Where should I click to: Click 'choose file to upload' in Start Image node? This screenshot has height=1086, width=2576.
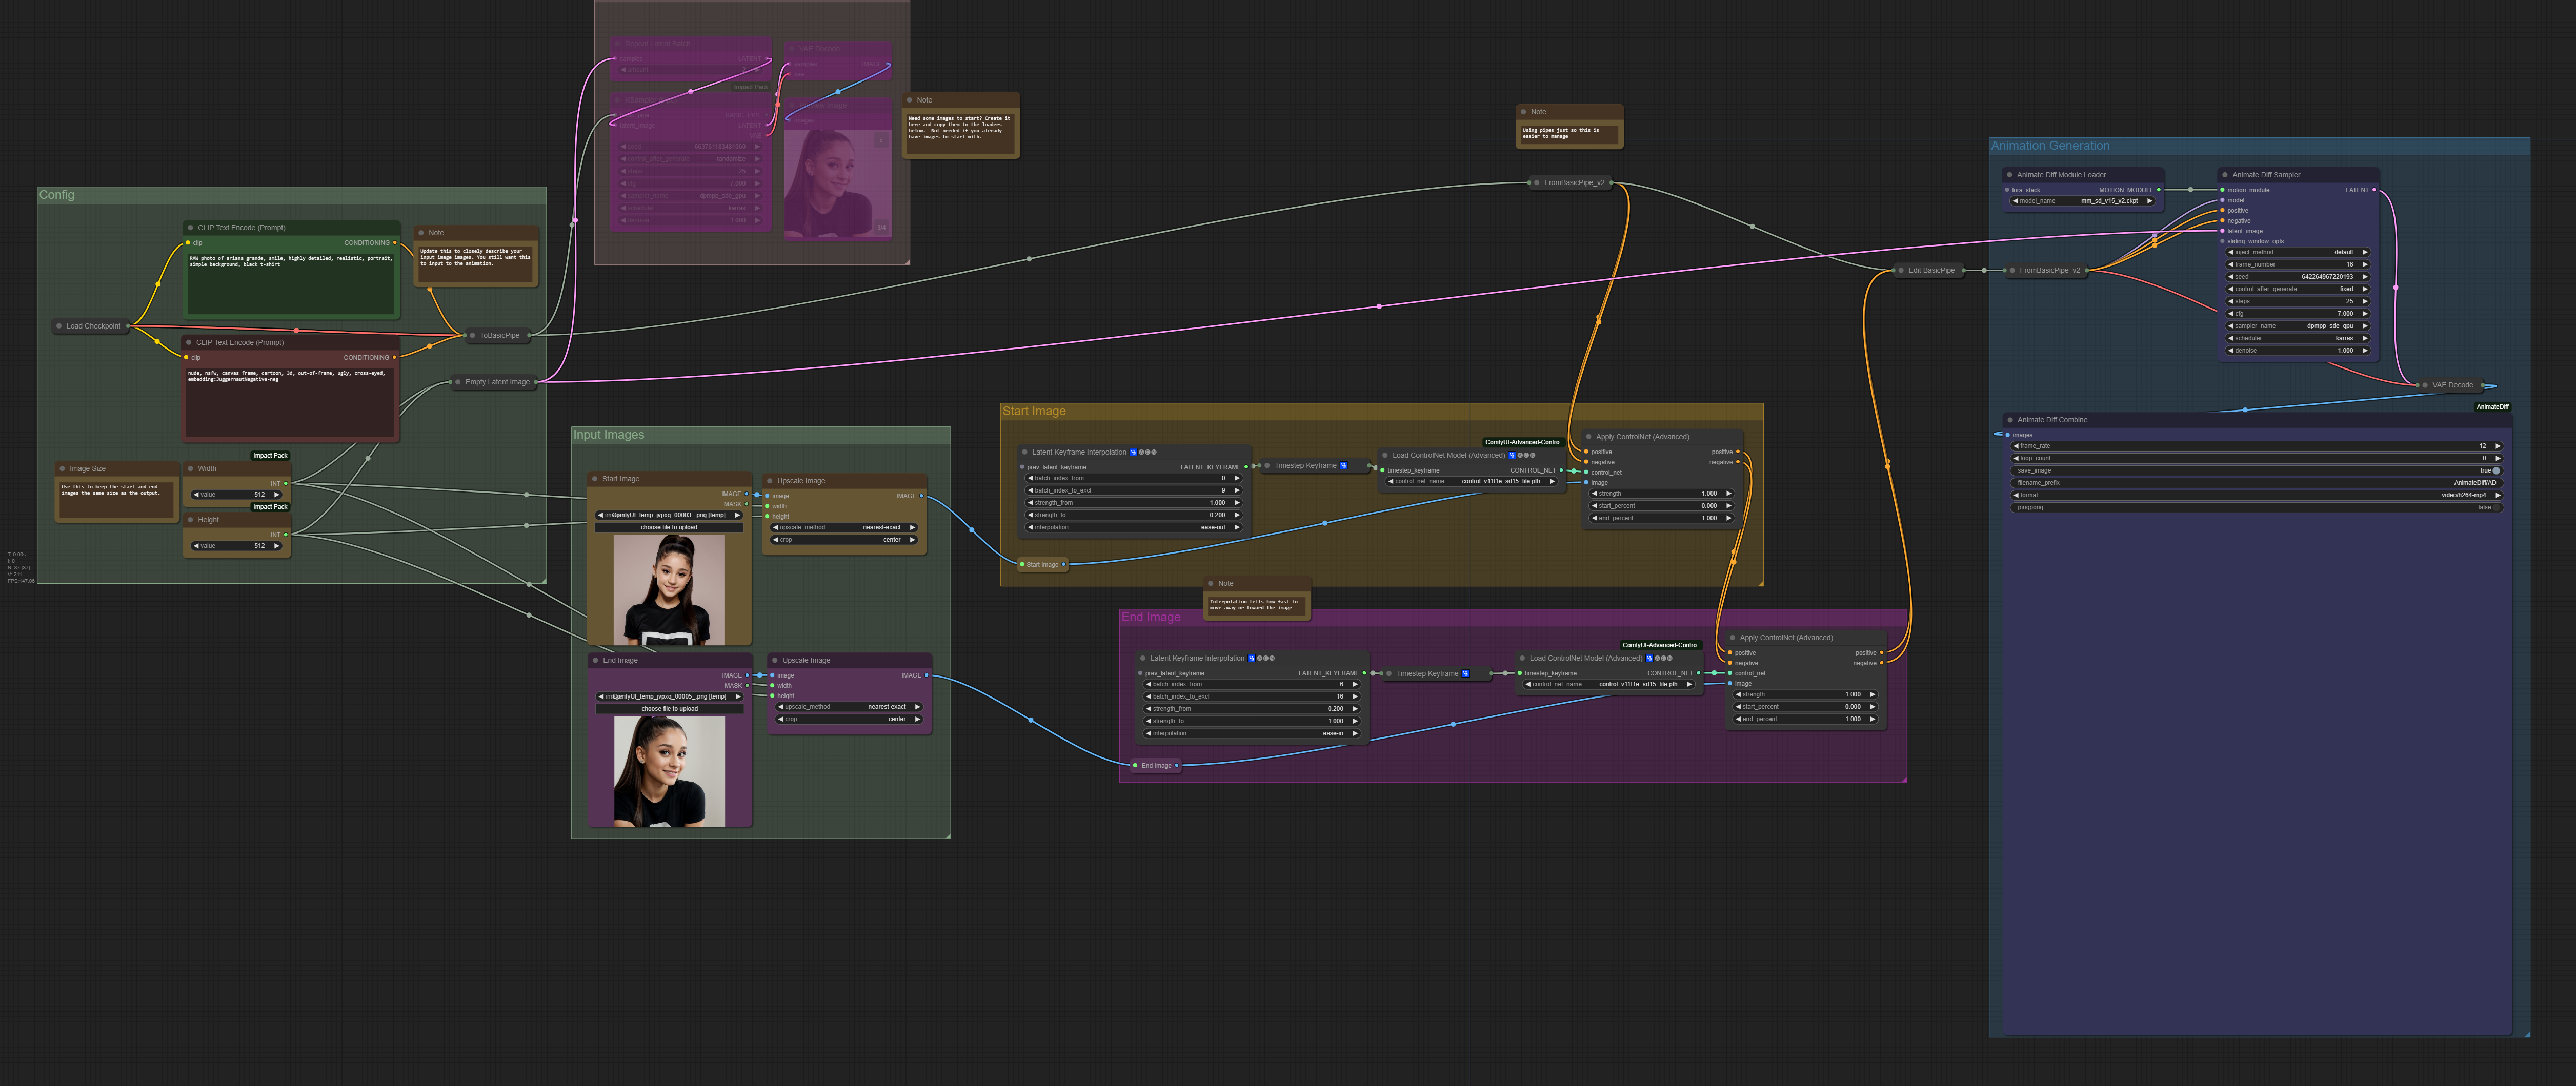point(669,528)
